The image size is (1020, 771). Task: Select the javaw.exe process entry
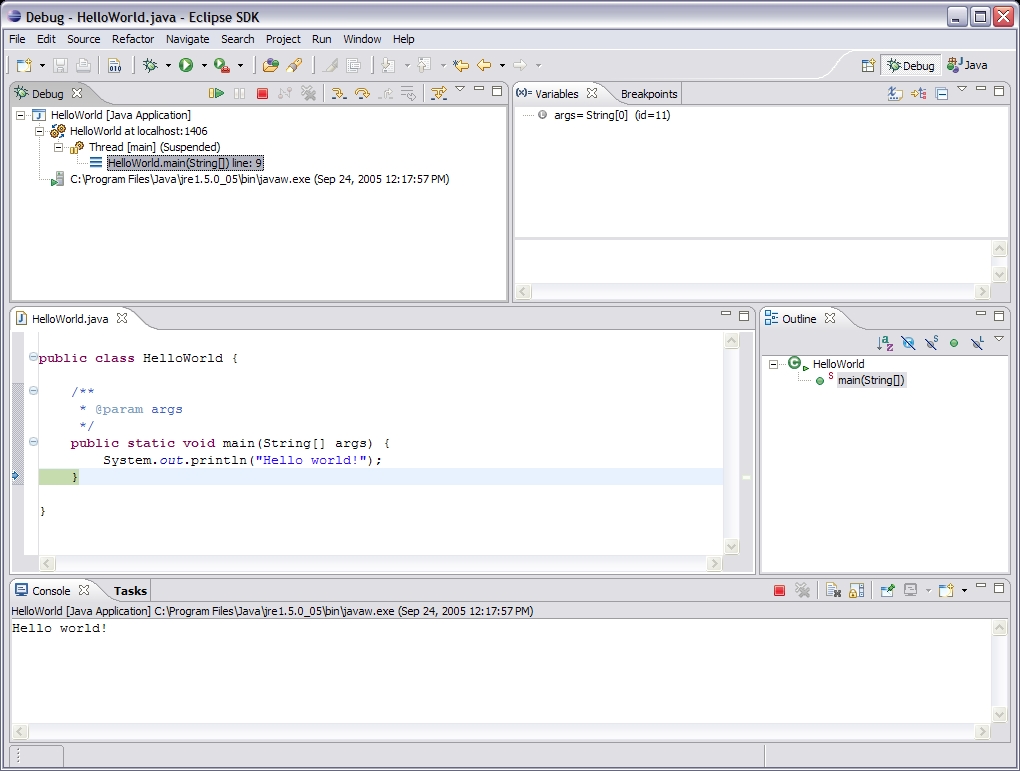coord(260,179)
